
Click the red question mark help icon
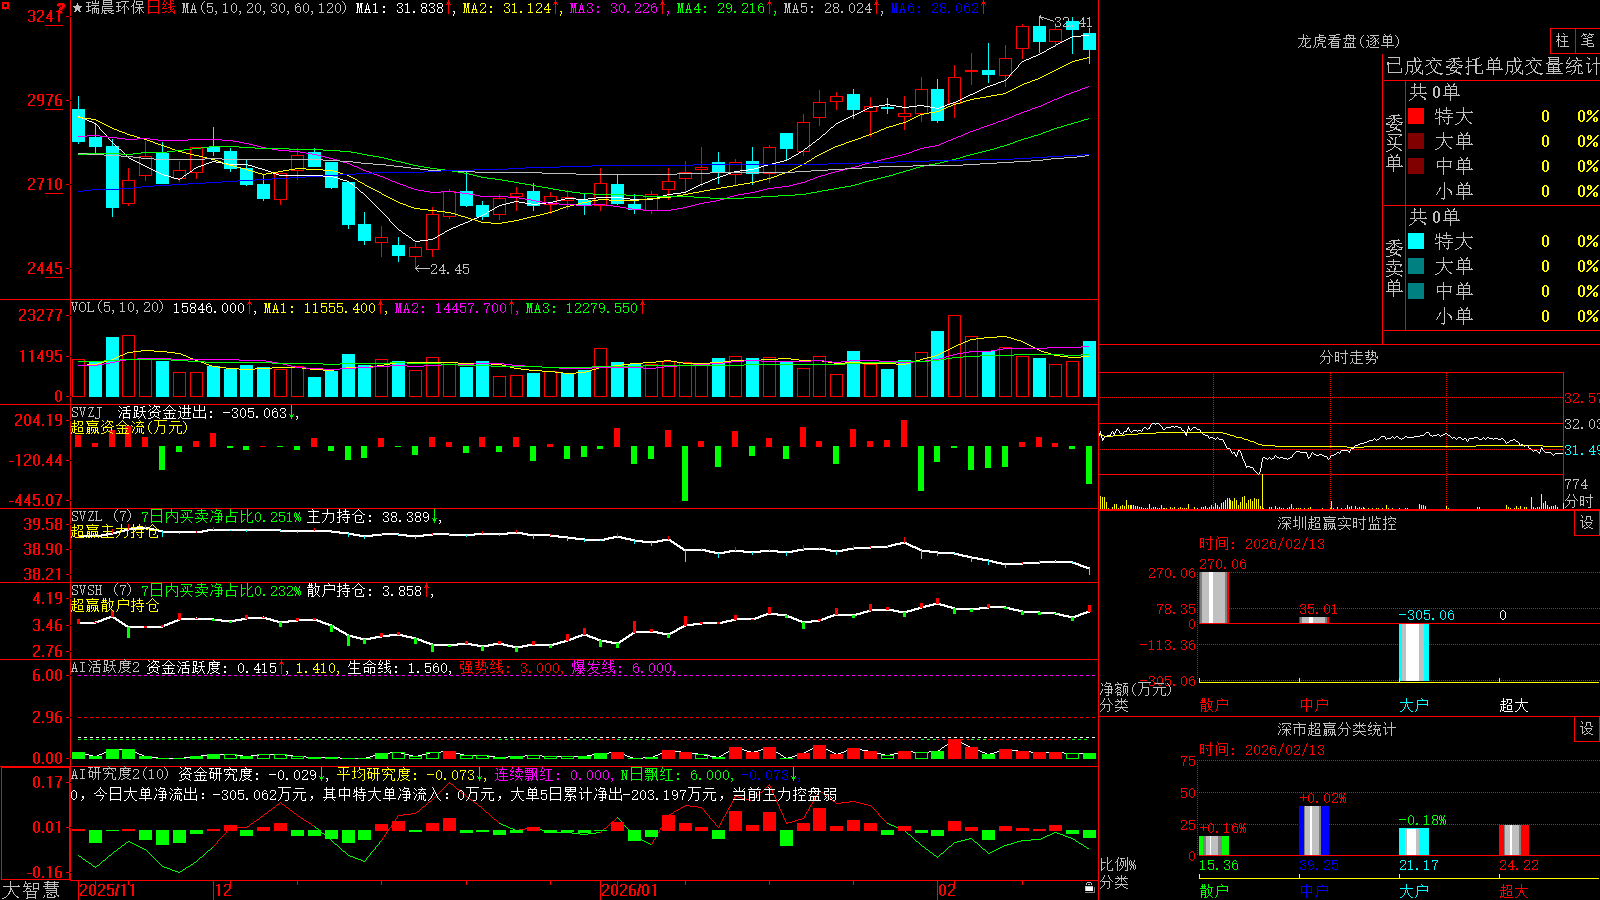coord(61,7)
